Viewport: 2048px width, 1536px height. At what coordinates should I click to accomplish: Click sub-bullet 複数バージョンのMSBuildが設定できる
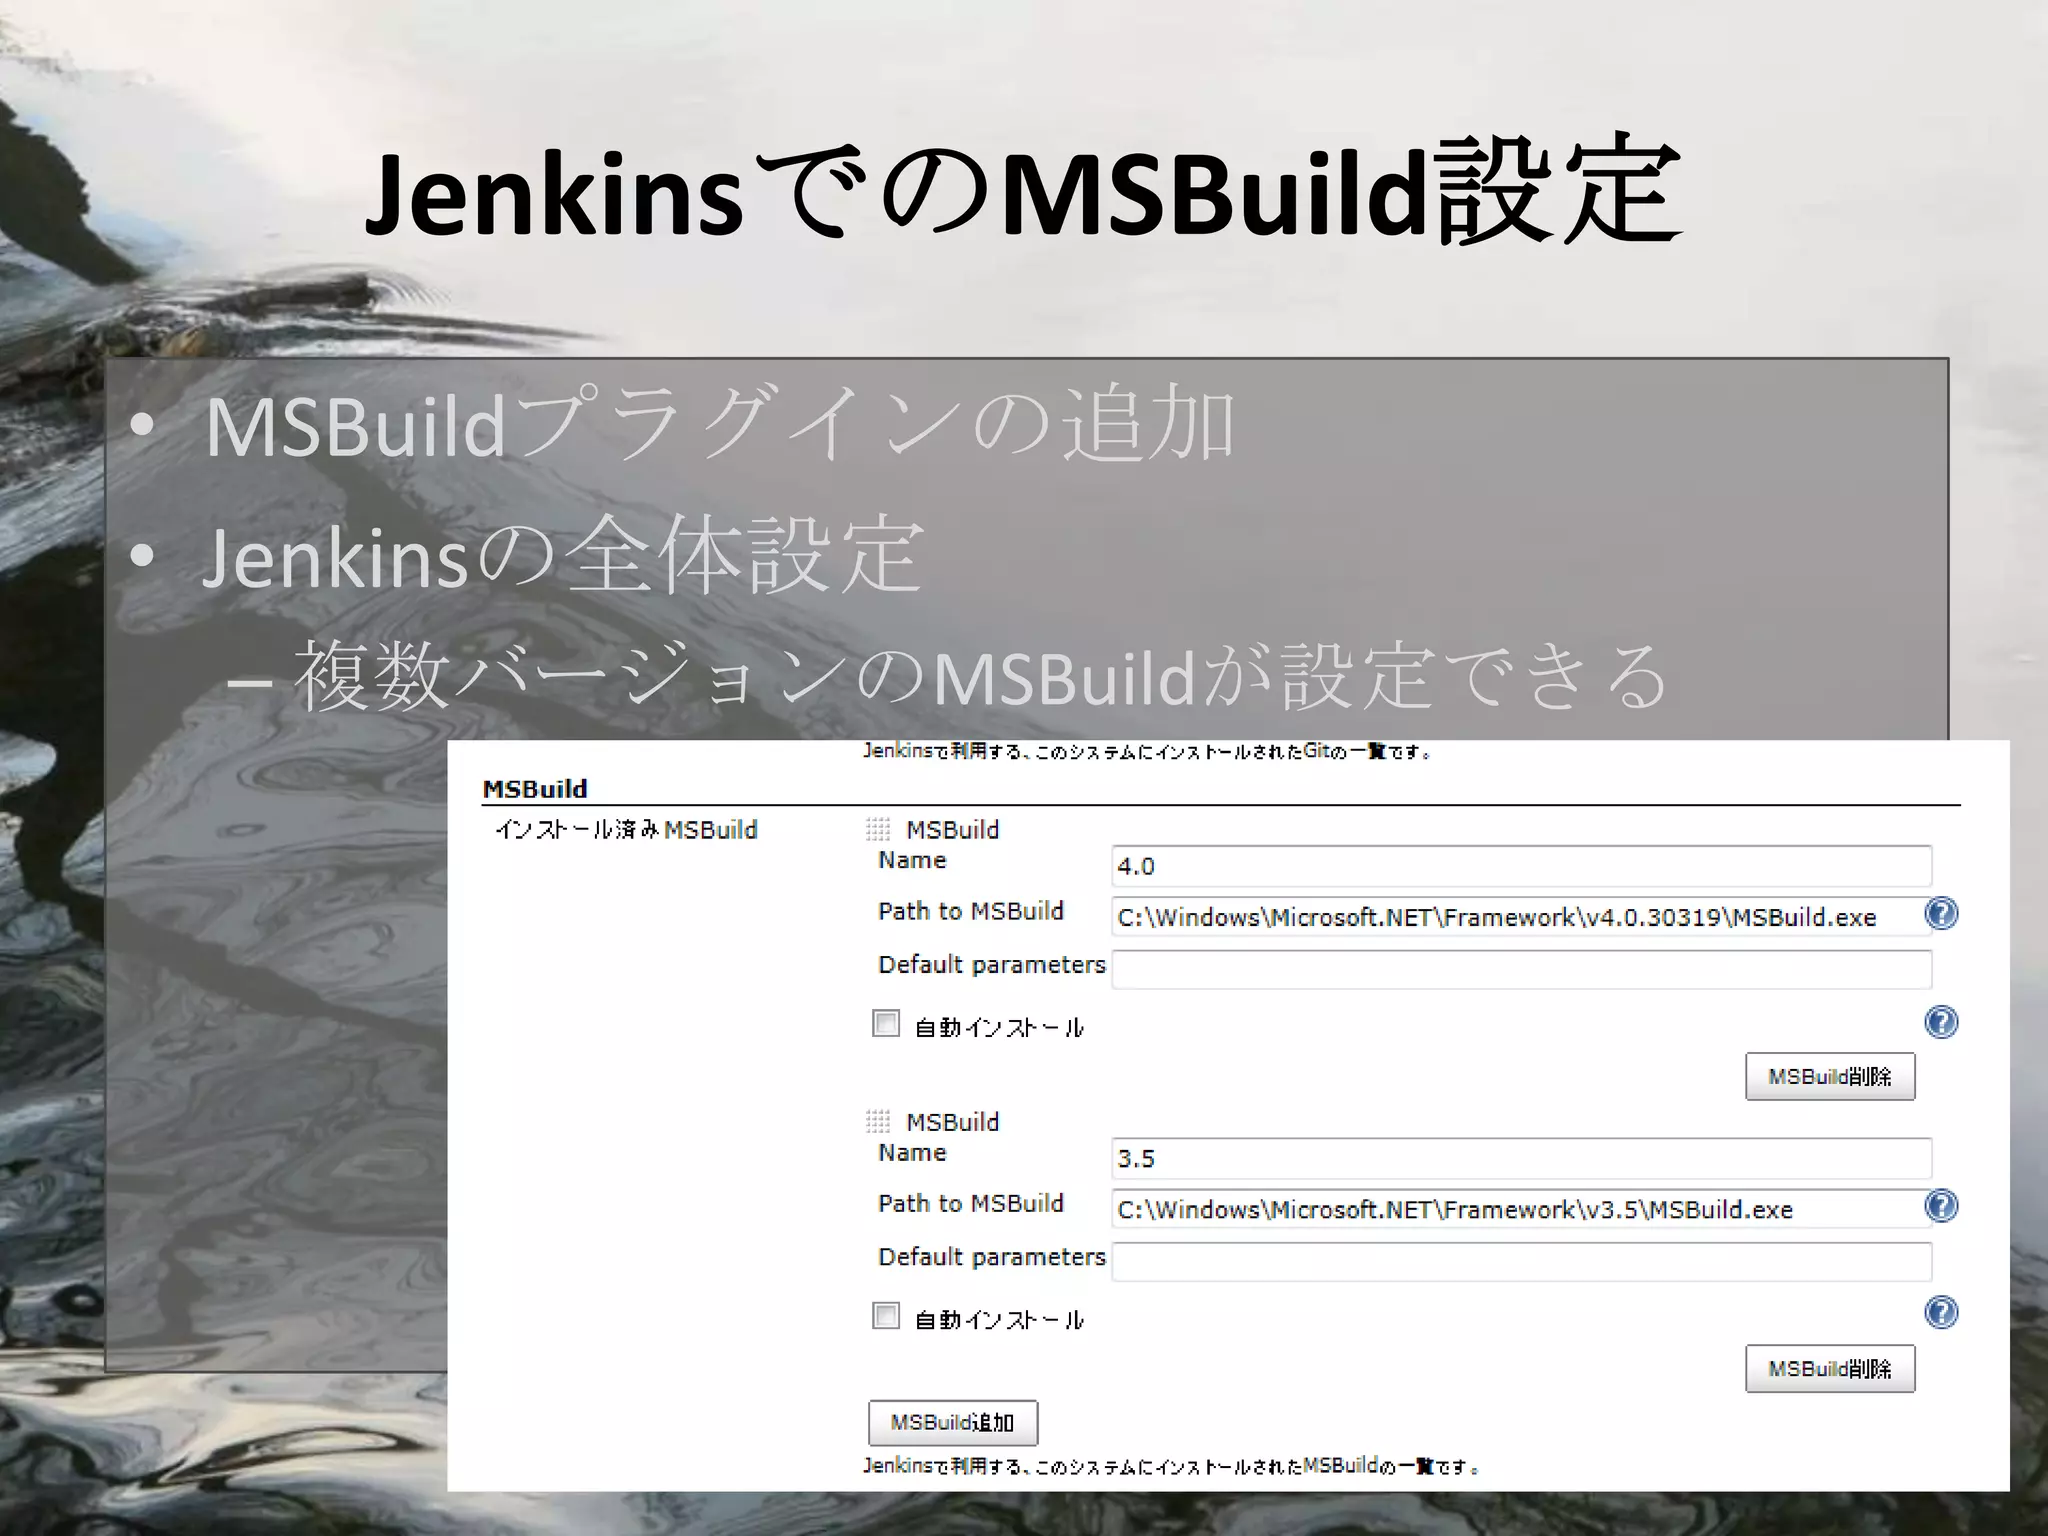click(x=980, y=677)
